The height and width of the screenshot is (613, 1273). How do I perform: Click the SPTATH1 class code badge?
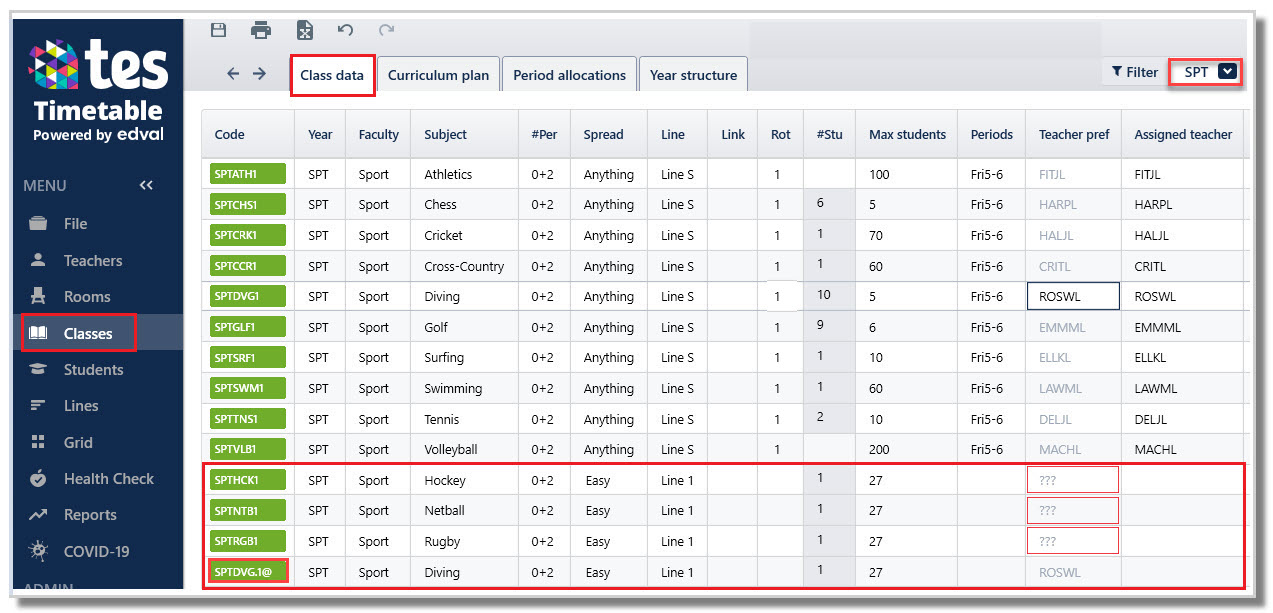click(248, 174)
